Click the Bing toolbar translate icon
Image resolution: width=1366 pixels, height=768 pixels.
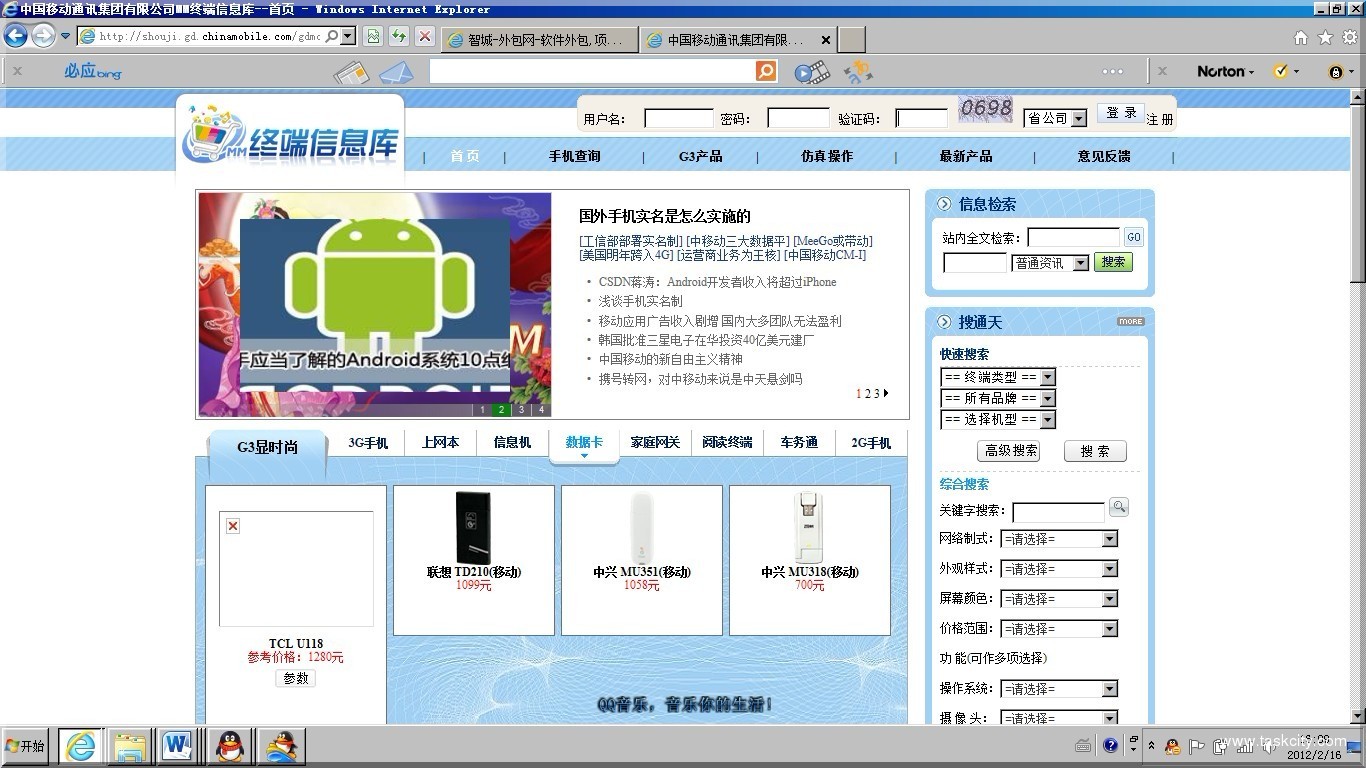(x=858, y=72)
